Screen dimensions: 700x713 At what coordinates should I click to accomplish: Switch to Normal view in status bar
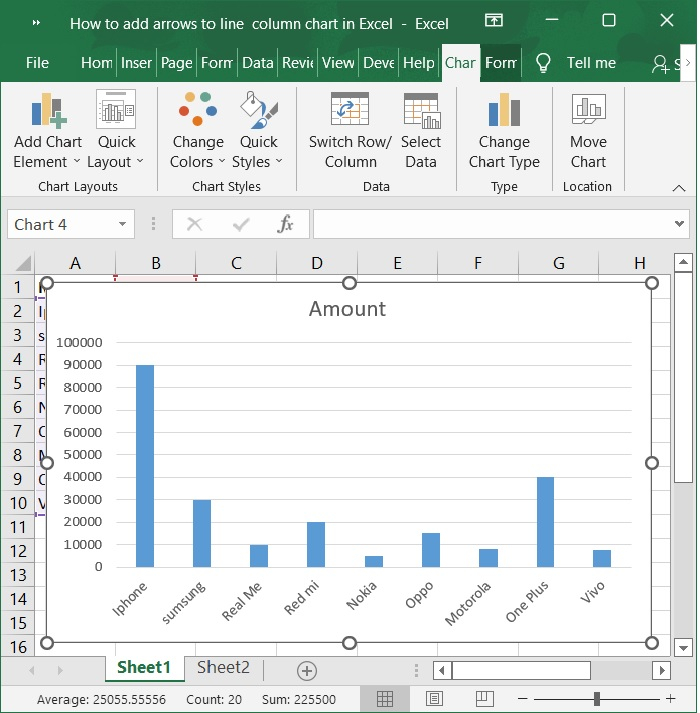tap(385, 698)
